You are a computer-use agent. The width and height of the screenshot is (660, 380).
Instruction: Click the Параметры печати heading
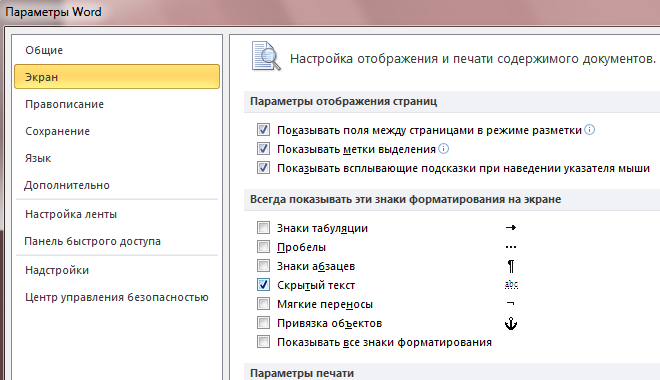[x=302, y=373]
